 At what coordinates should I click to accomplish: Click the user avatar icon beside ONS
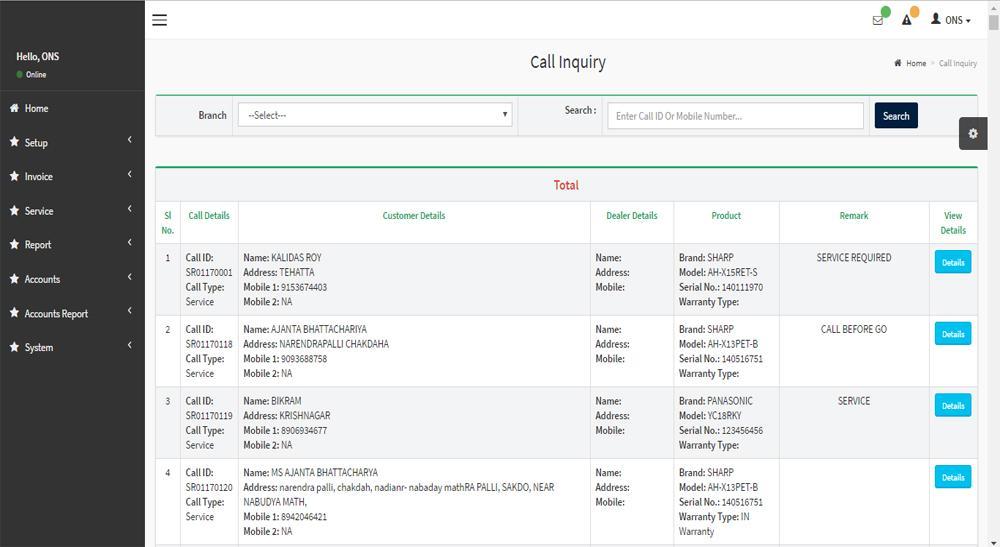tap(936, 19)
